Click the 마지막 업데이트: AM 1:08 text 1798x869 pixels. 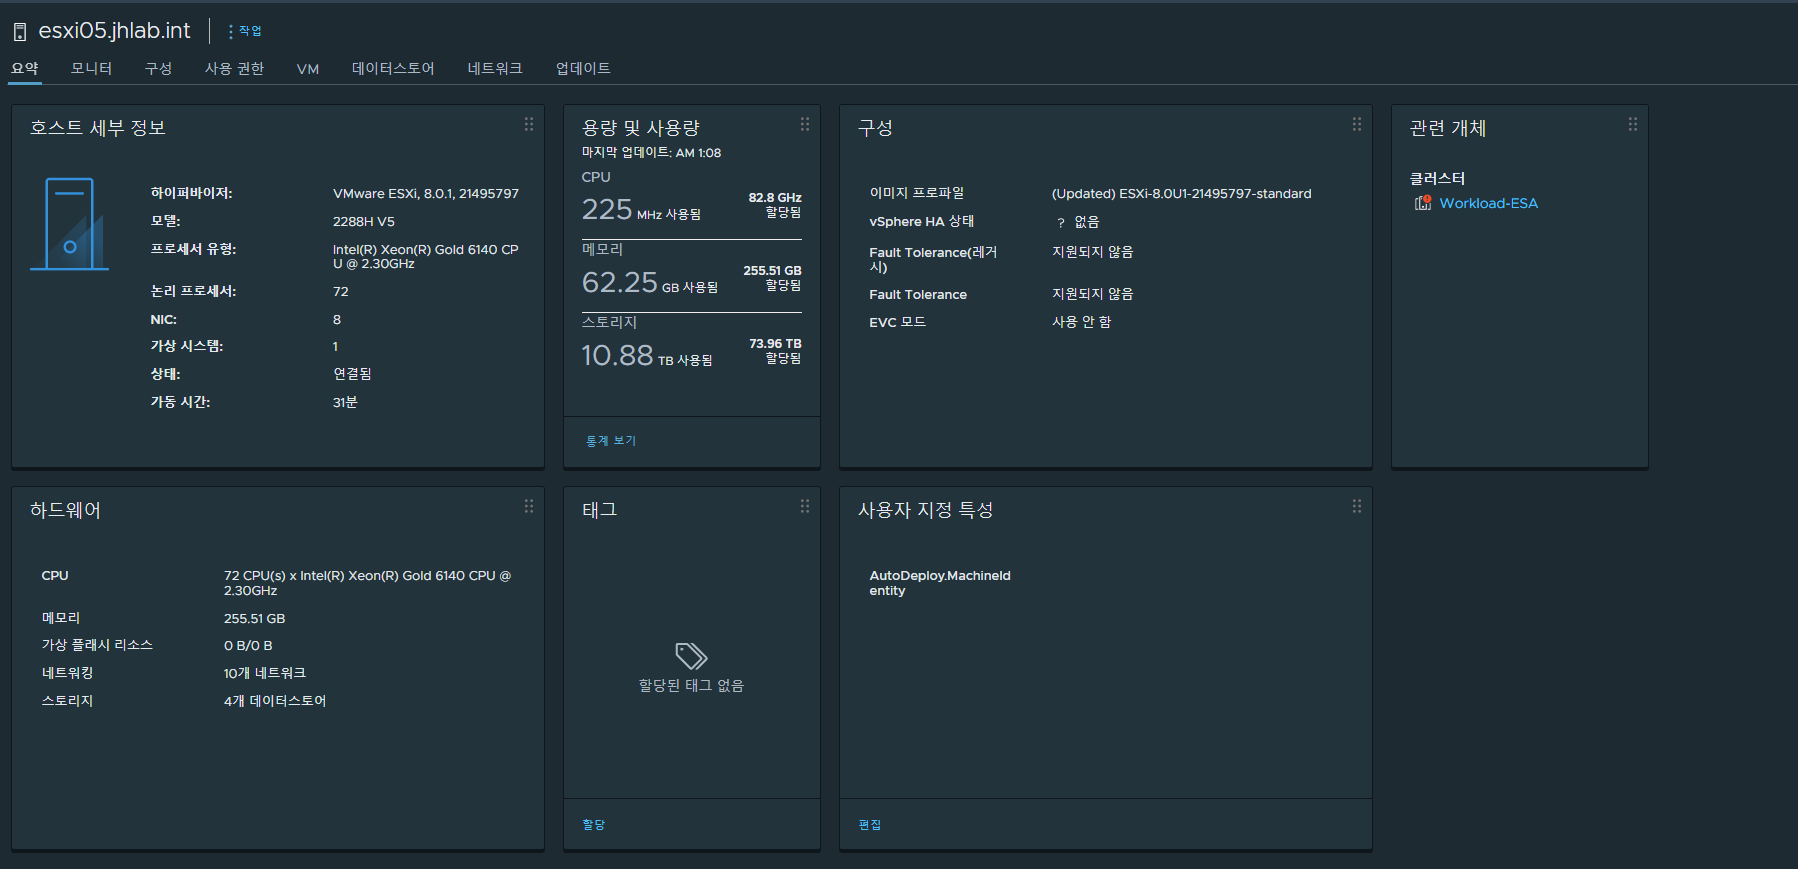[651, 153]
